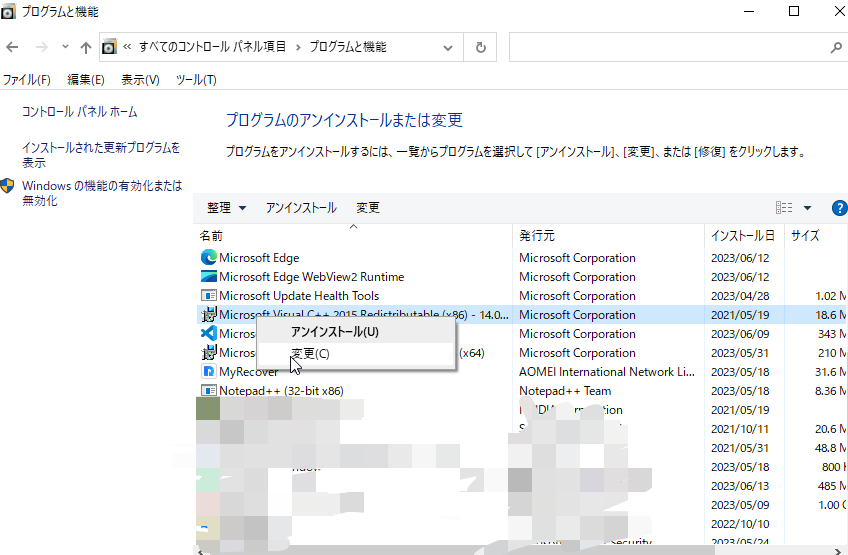Select Microsoft Update Health Tools entry

click(x=299, y=295)
